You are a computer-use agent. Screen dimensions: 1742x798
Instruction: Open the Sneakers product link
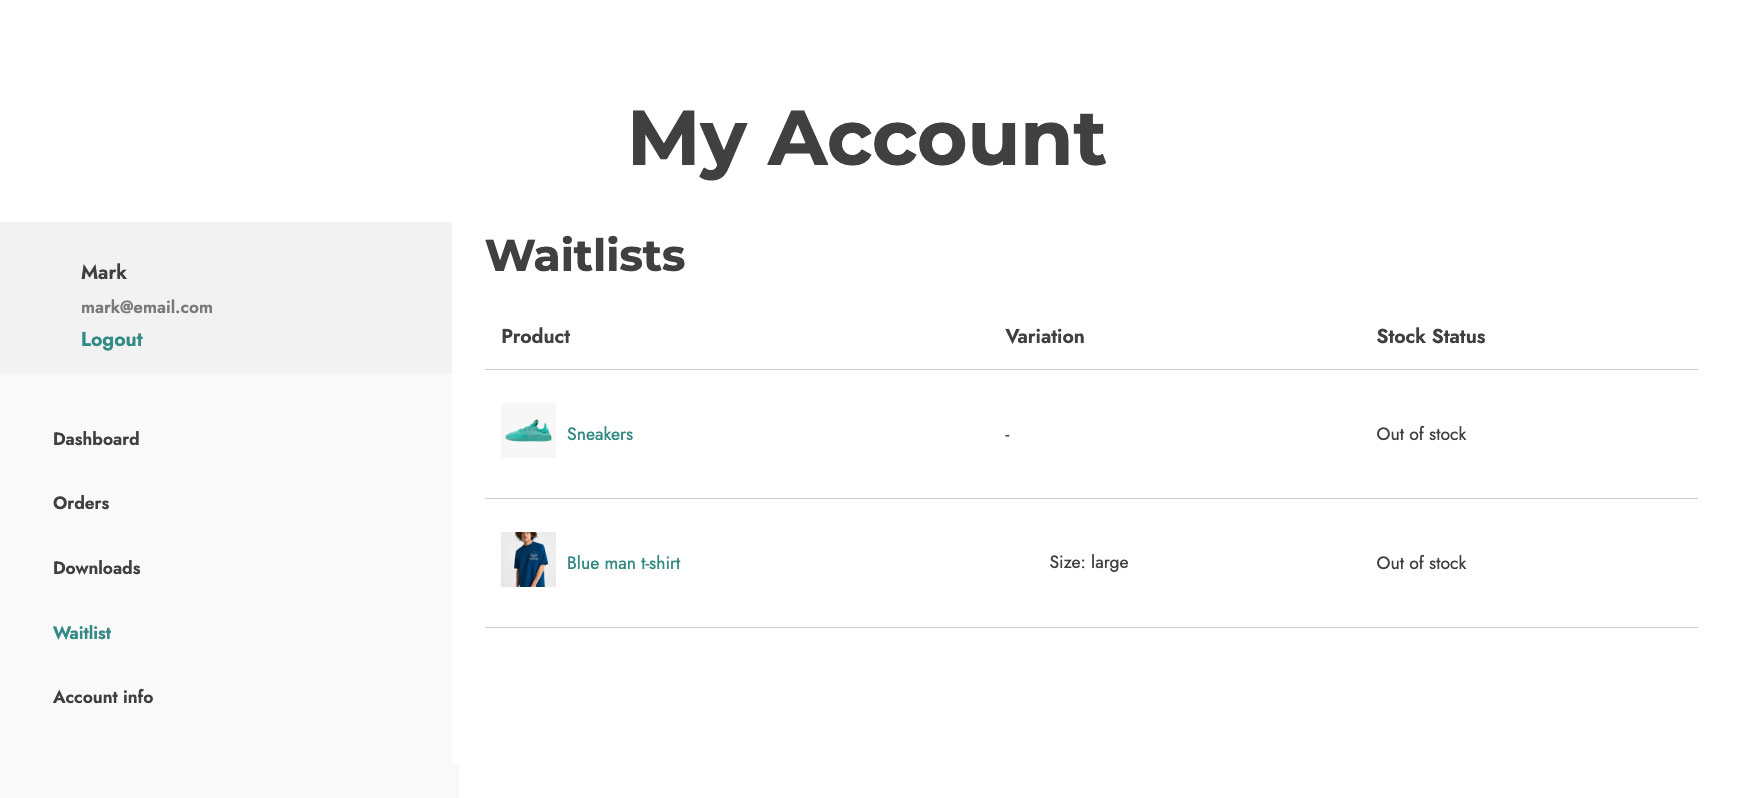coord(600,434)
